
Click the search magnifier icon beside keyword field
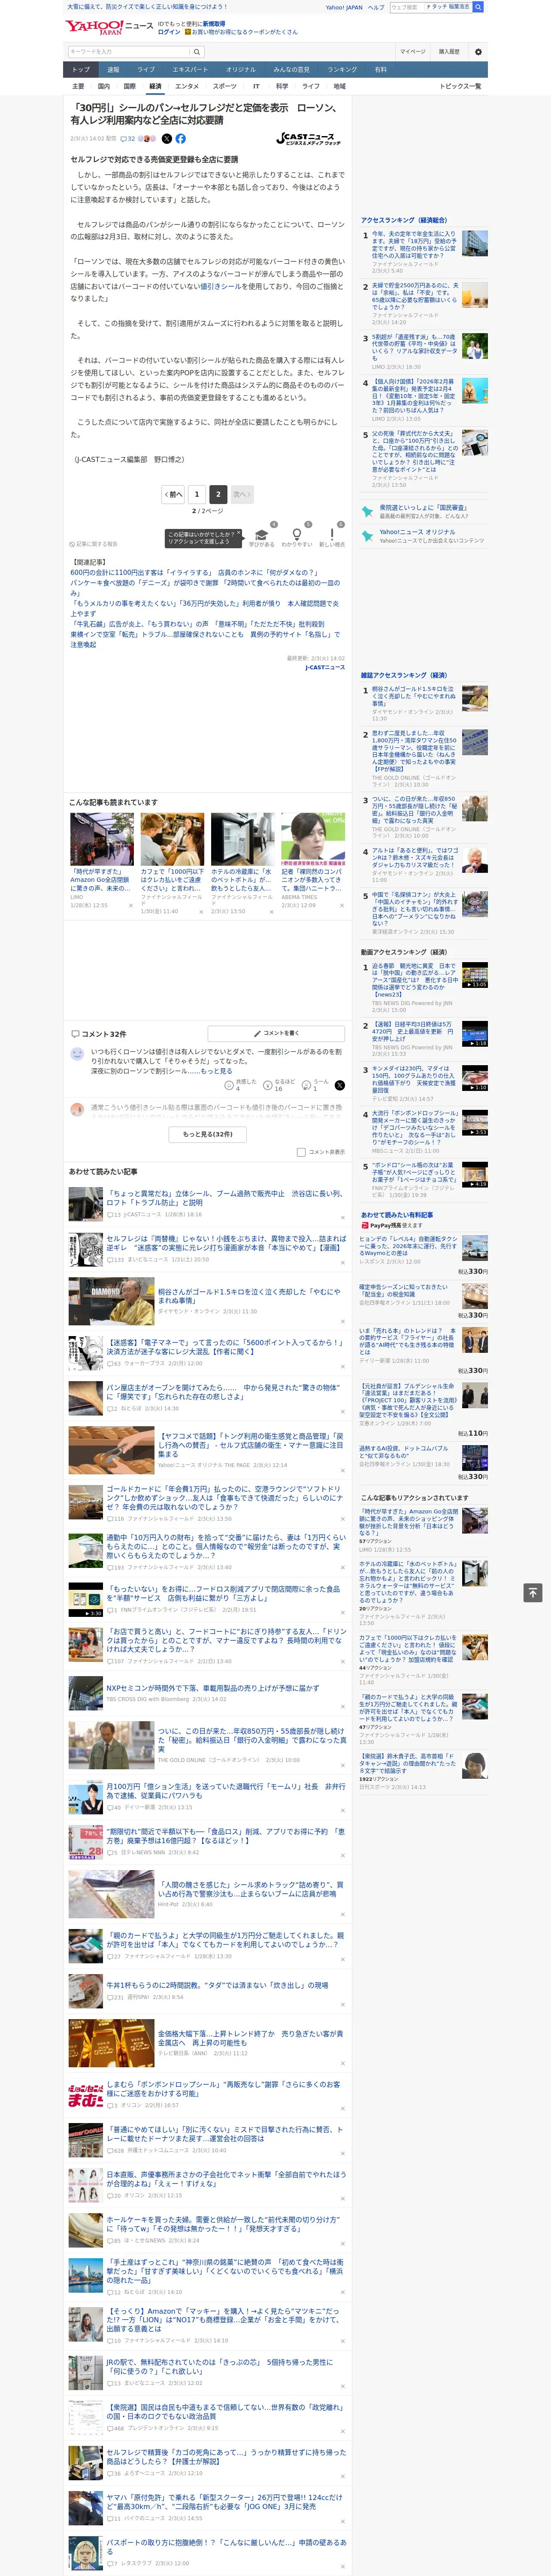click(x=197, y=52)
